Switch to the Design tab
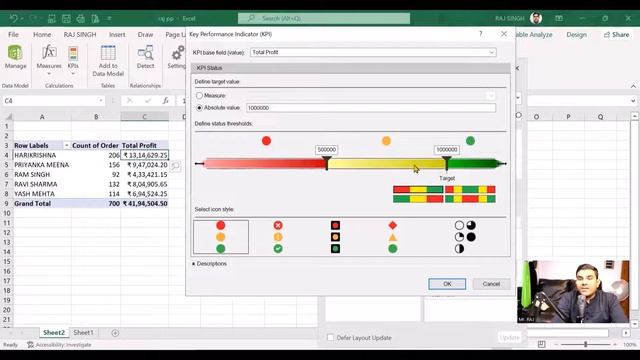Screen dimensions: 640x360 [x=576, y=35]
